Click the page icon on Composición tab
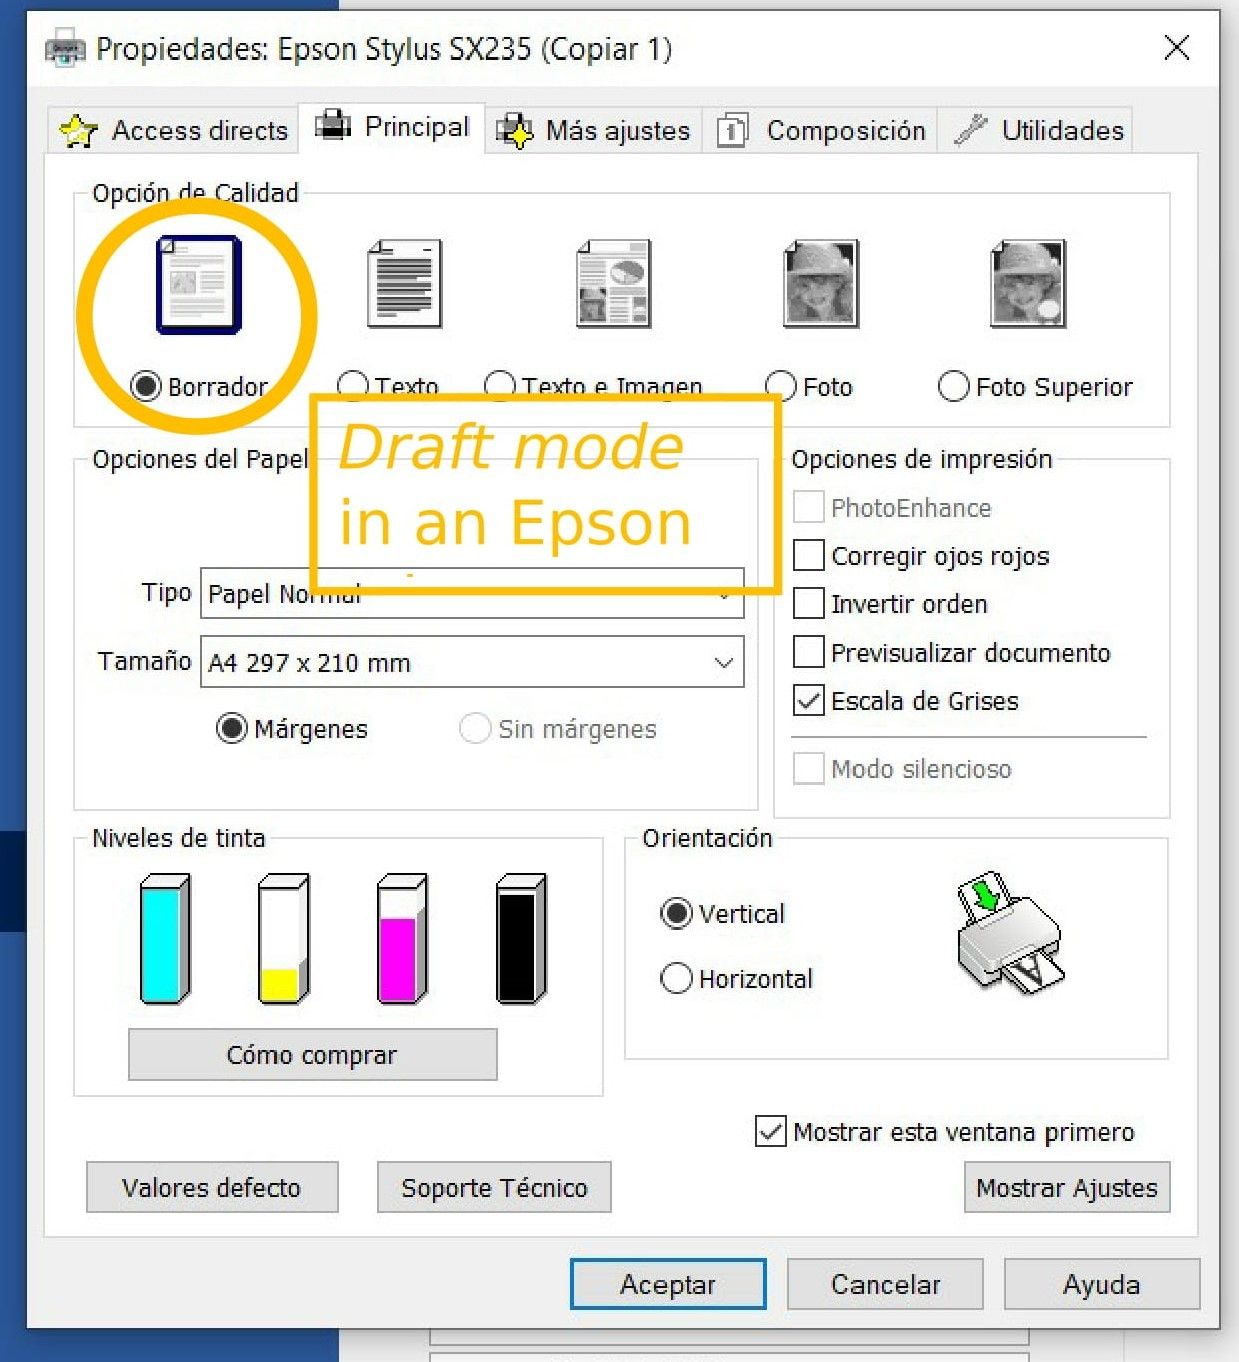The width and height of the screenshot is (1239, 1362). (x=732, y=131)
